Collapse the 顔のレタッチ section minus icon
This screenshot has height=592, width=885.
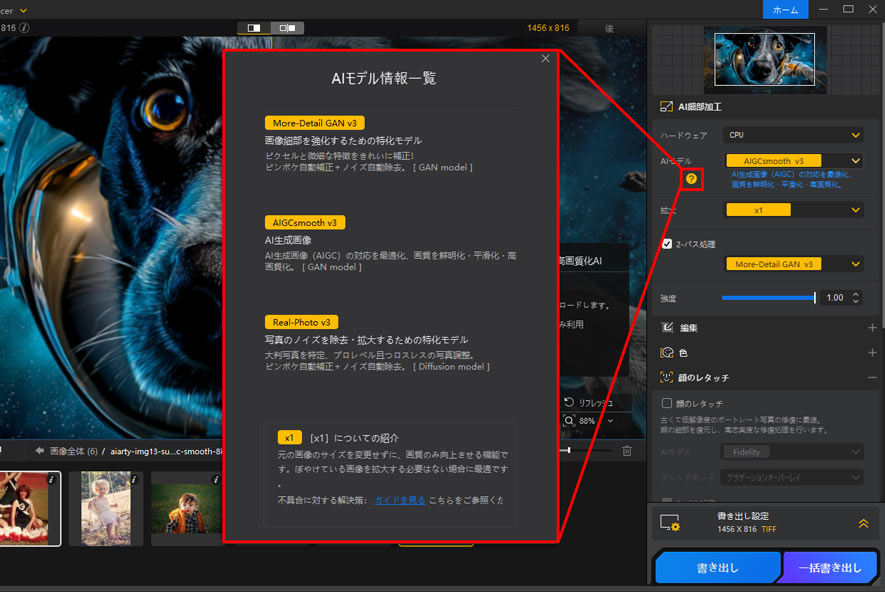point(872,377)
